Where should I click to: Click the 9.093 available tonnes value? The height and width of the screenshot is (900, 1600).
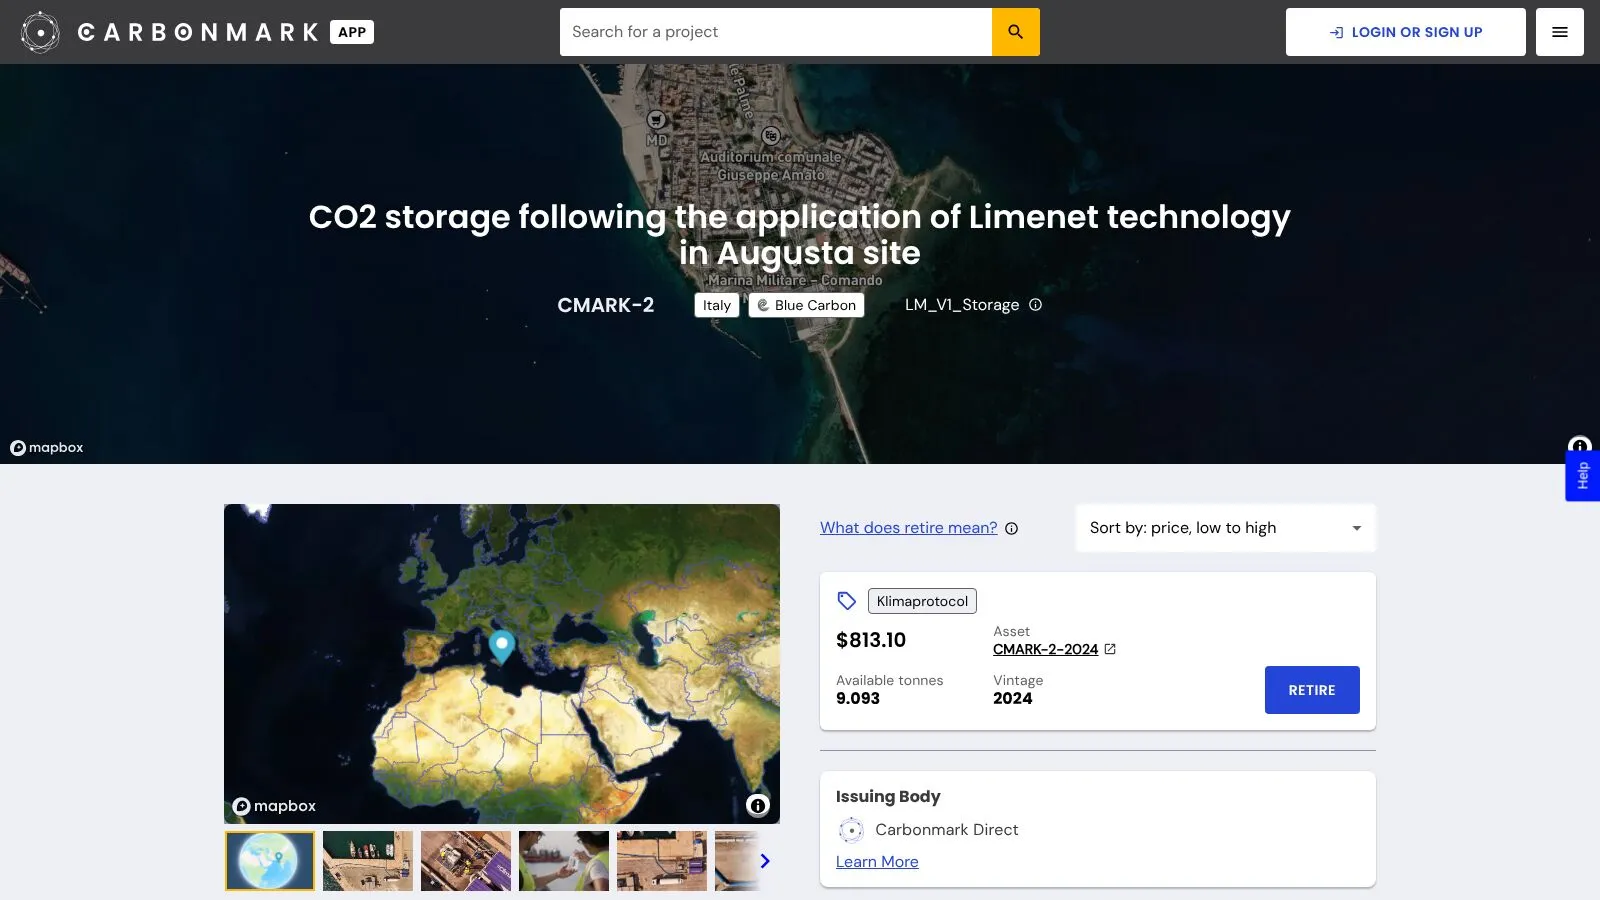[x=858, y=699]
